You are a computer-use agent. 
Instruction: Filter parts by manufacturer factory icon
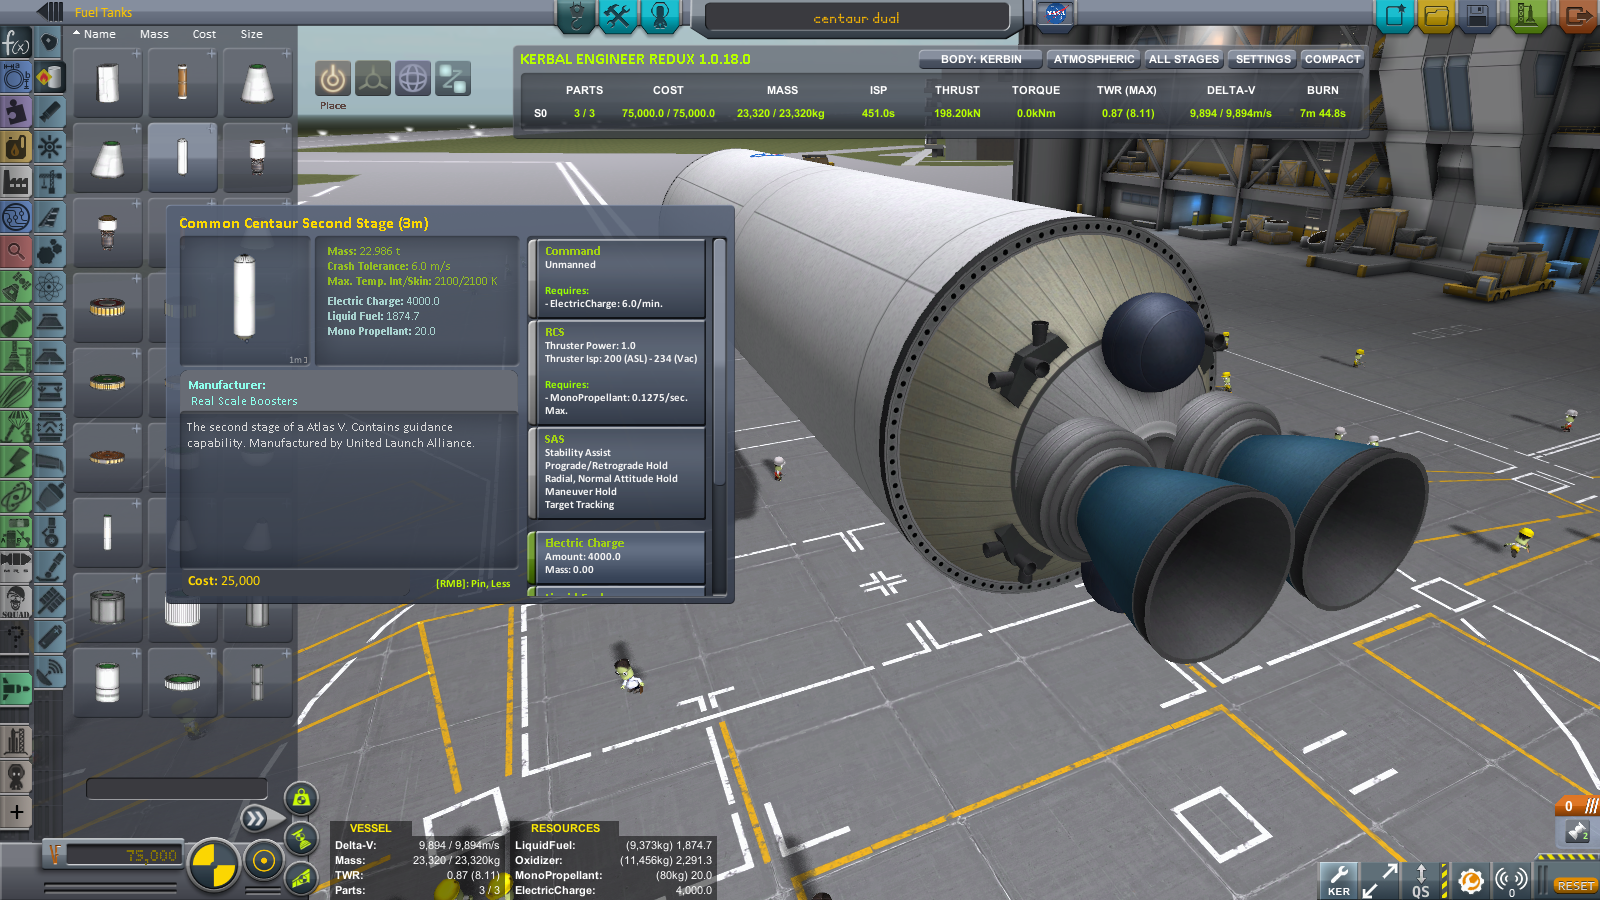tap(16, 181)
